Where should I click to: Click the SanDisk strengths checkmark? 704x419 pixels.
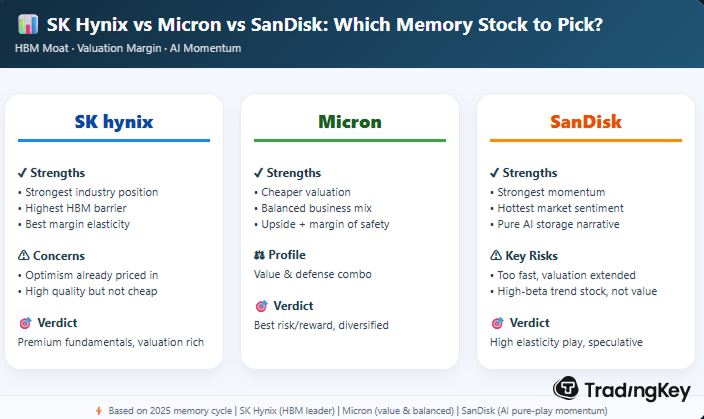point(496,173)
